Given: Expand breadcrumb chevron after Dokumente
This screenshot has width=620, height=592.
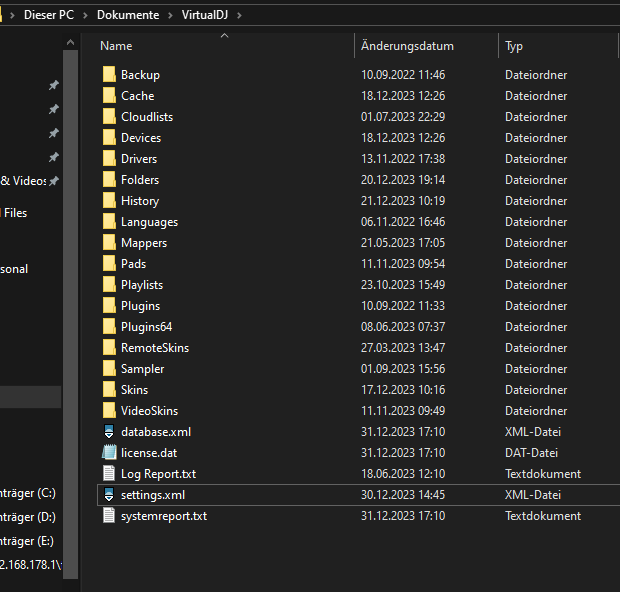Looking at the screenshot, I should pos(170,15).
